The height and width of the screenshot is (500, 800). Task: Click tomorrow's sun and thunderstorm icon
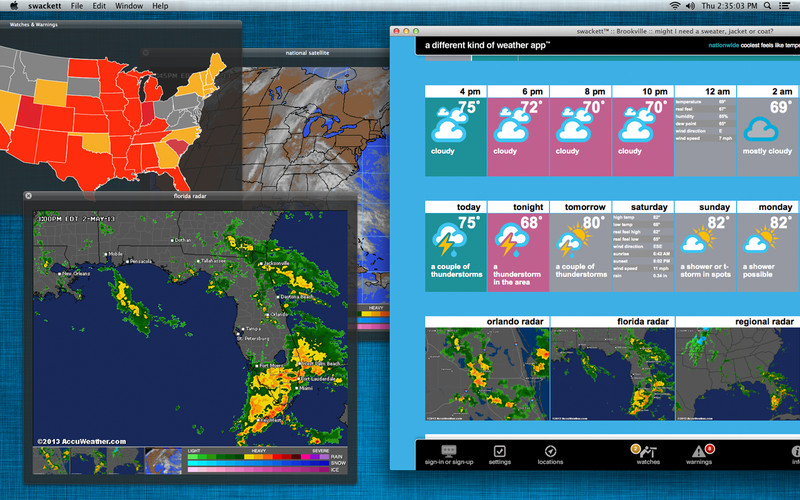click(x=573, y=239)
